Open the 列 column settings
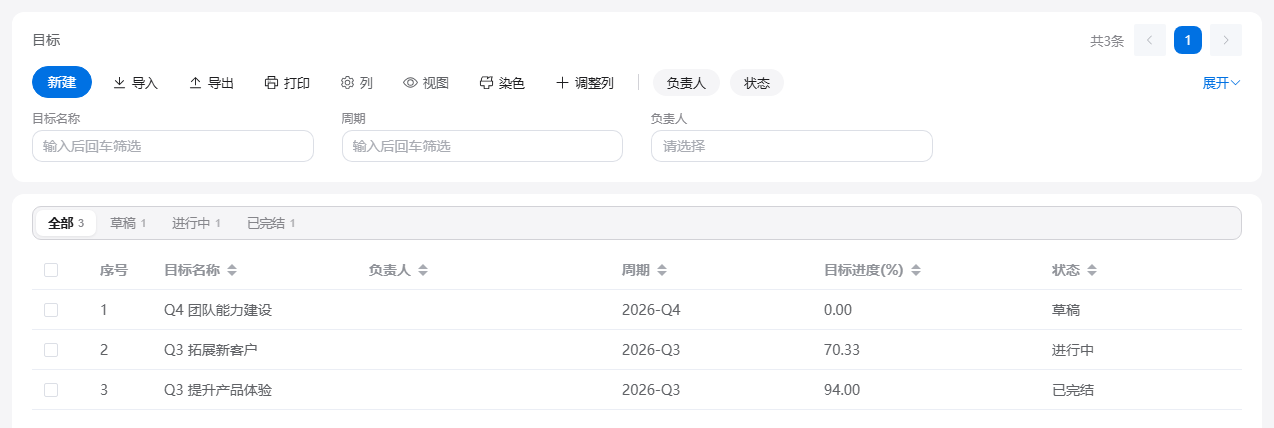 357,83
